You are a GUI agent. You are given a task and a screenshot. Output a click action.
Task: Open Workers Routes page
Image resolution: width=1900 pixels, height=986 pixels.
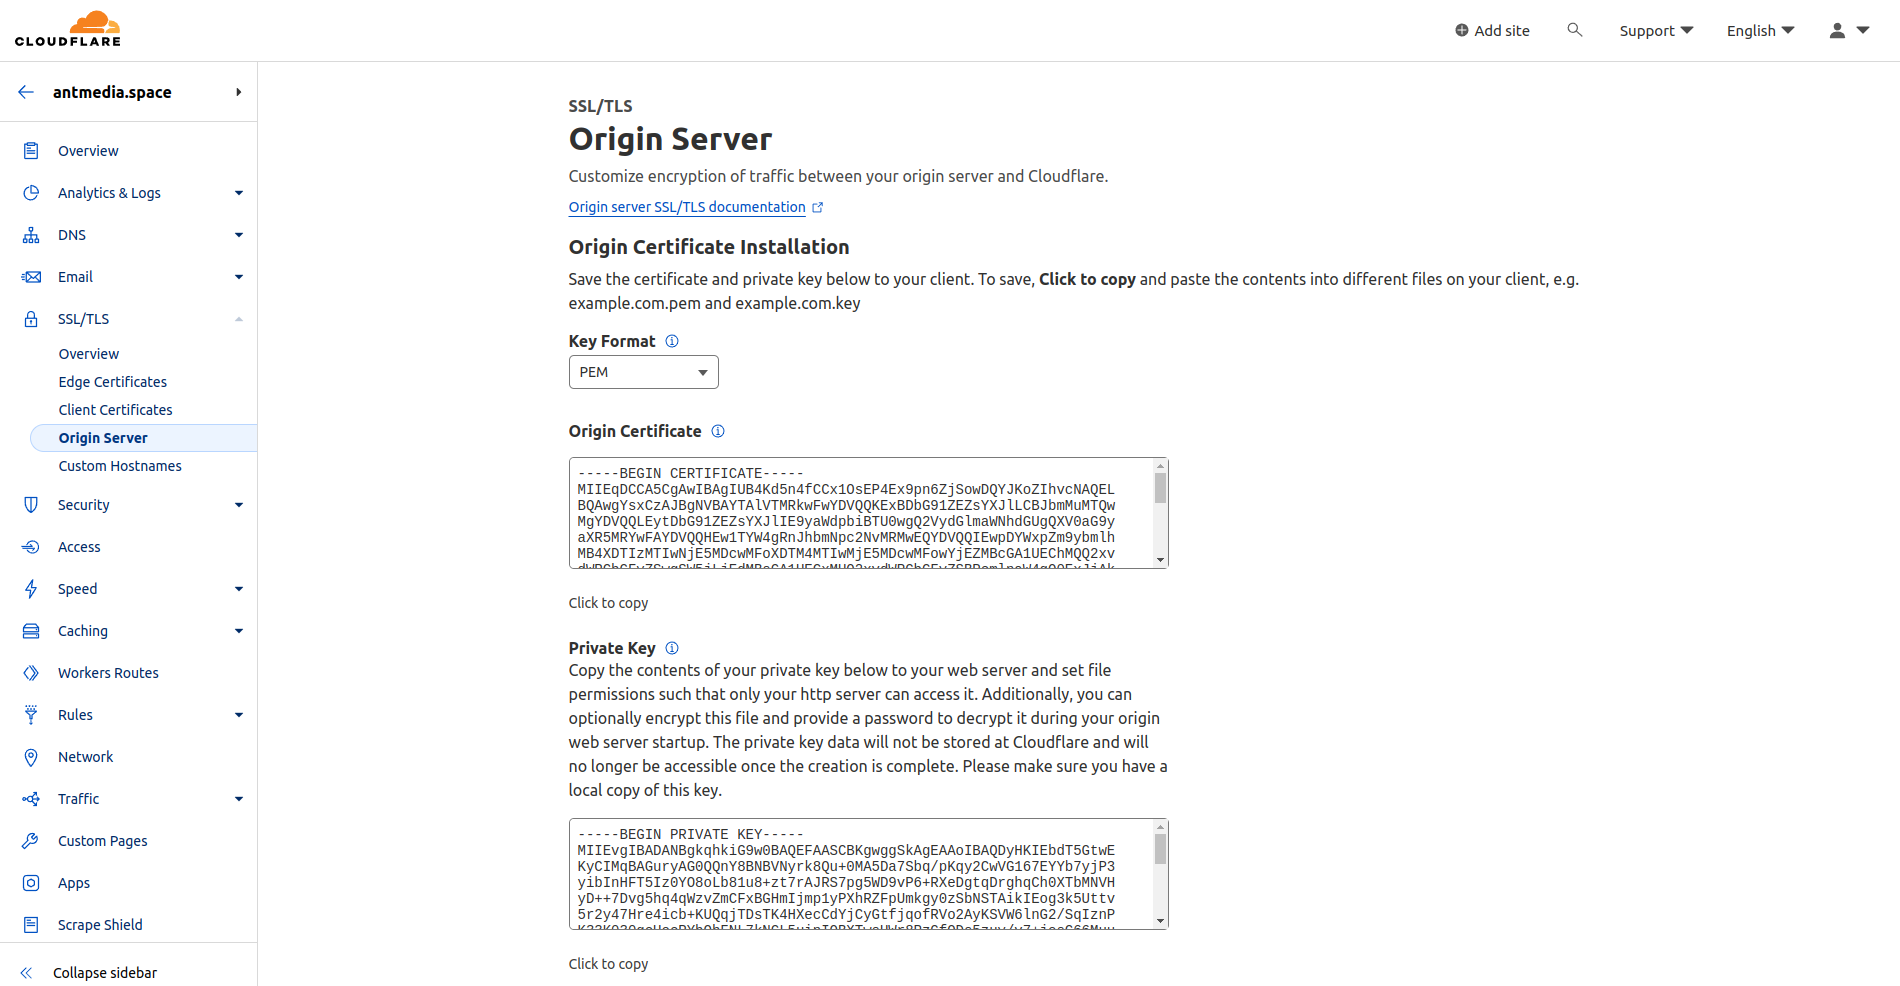[108, 673]
